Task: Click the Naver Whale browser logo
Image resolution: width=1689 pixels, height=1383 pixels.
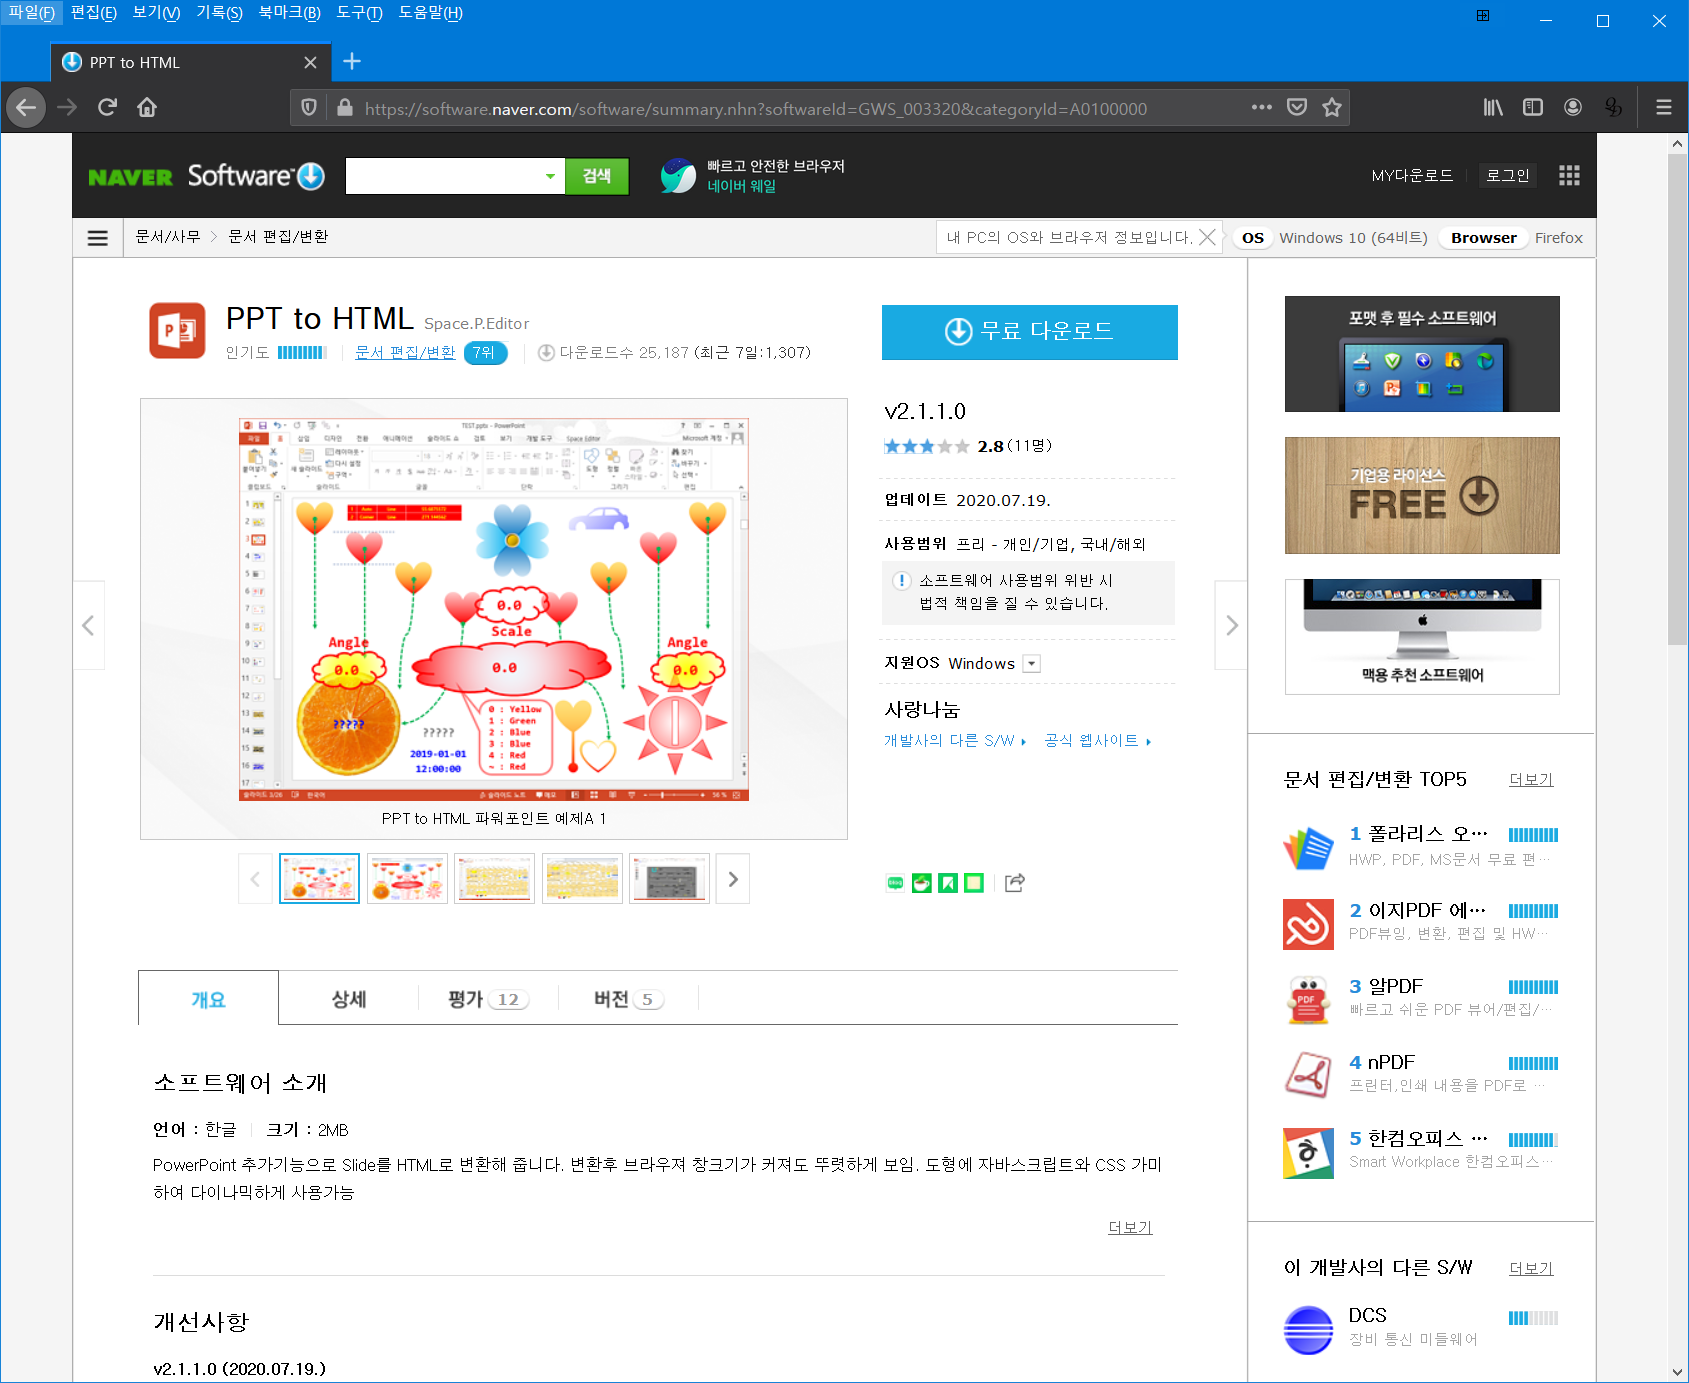Action: (x=678, y=176)
